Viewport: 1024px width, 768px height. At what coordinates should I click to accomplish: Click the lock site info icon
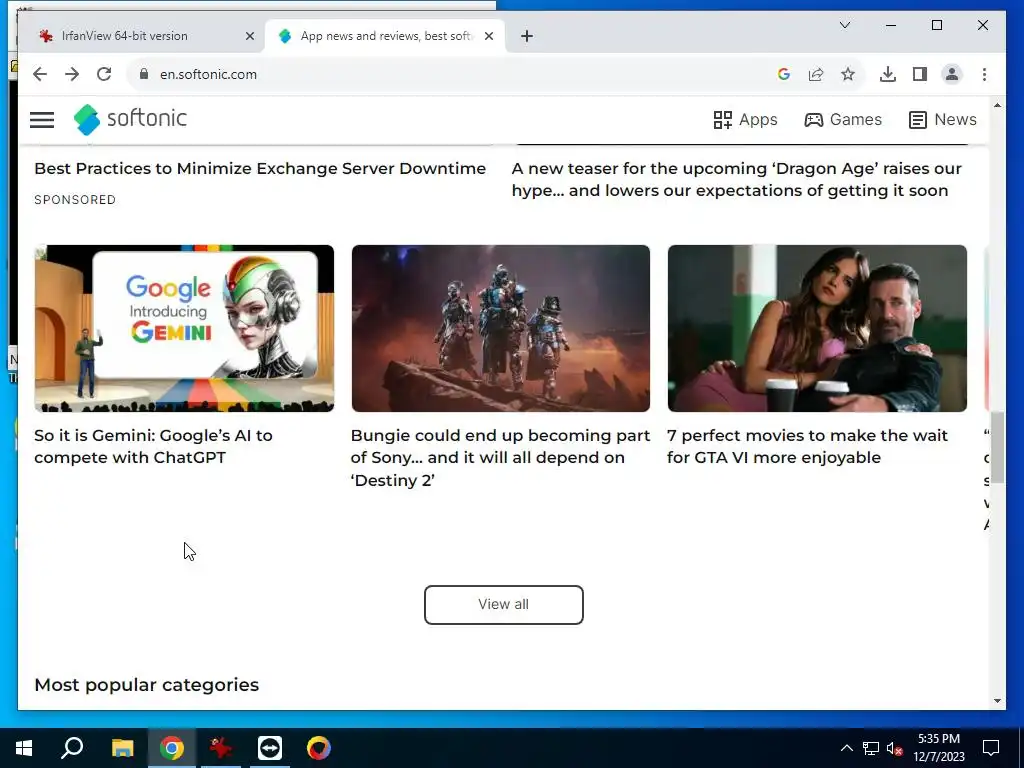[144, 74]
